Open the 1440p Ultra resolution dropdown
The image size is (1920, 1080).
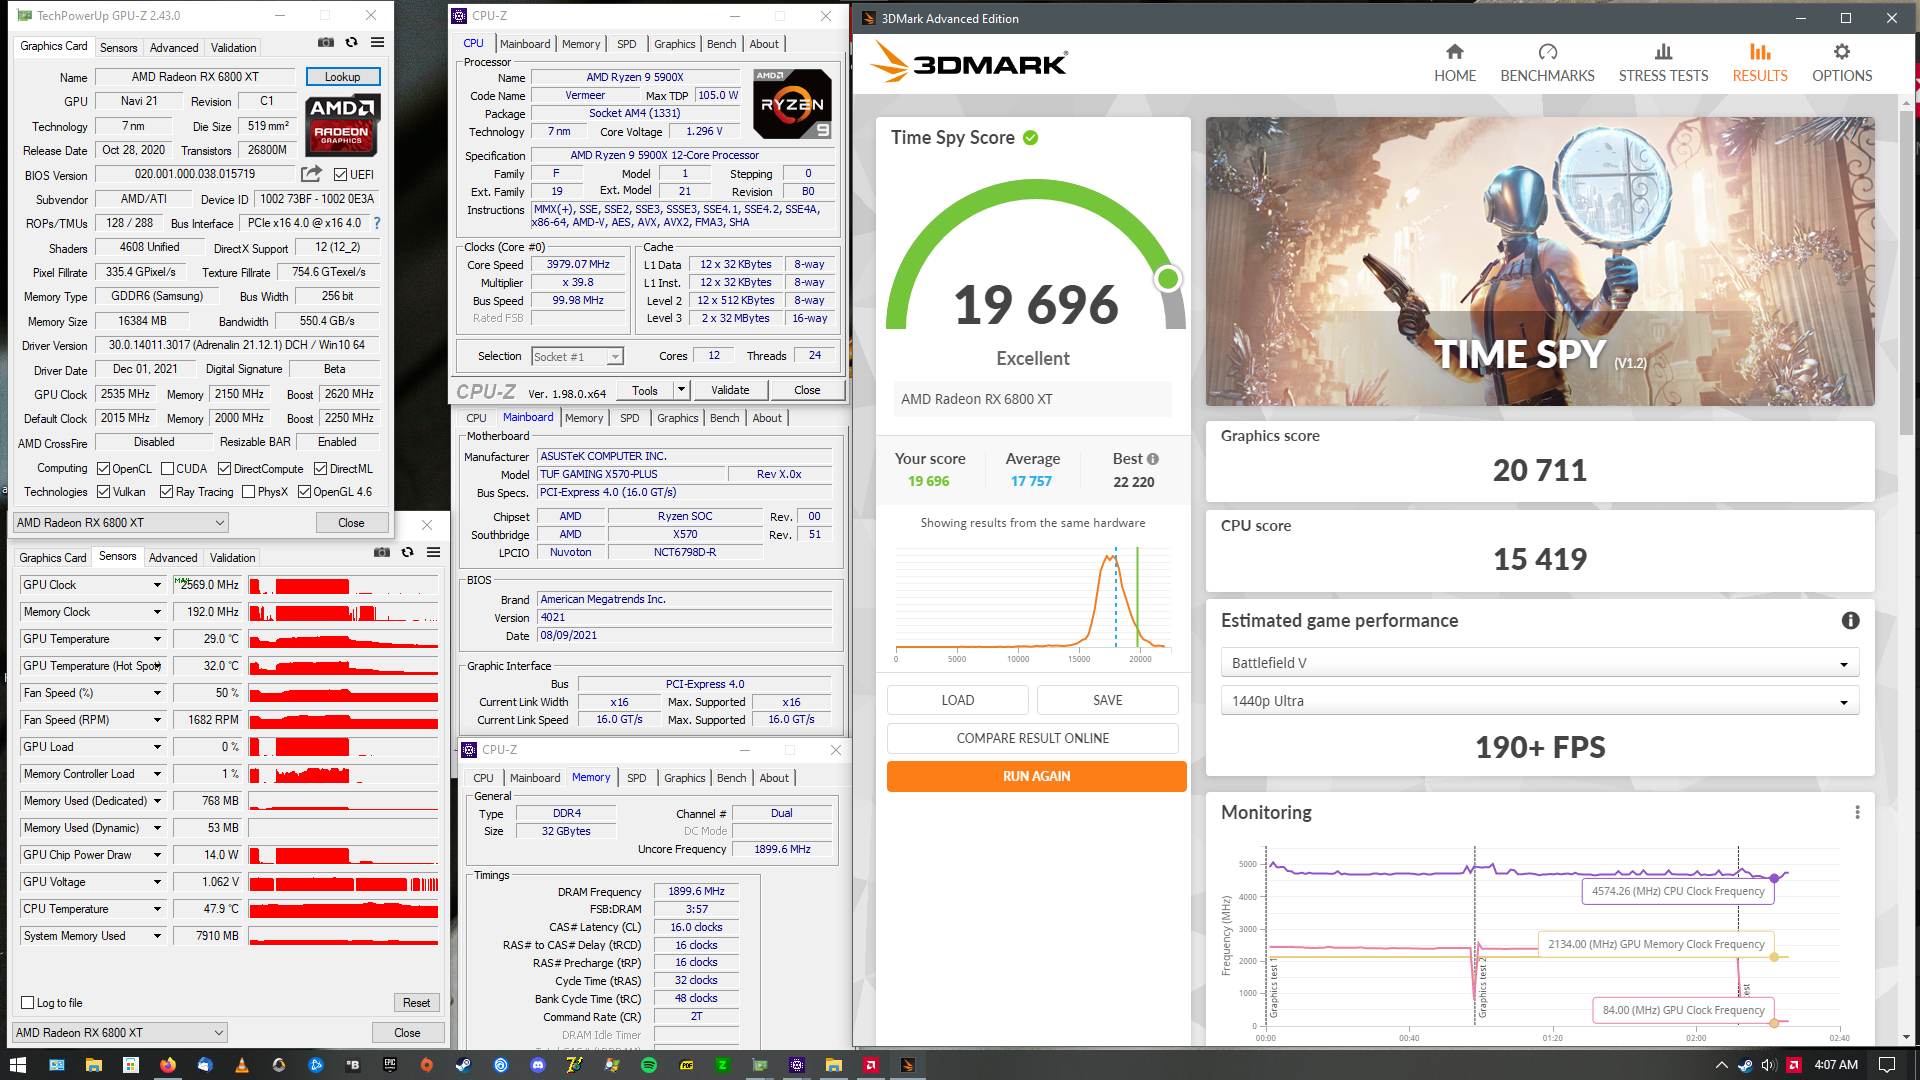1539,701
